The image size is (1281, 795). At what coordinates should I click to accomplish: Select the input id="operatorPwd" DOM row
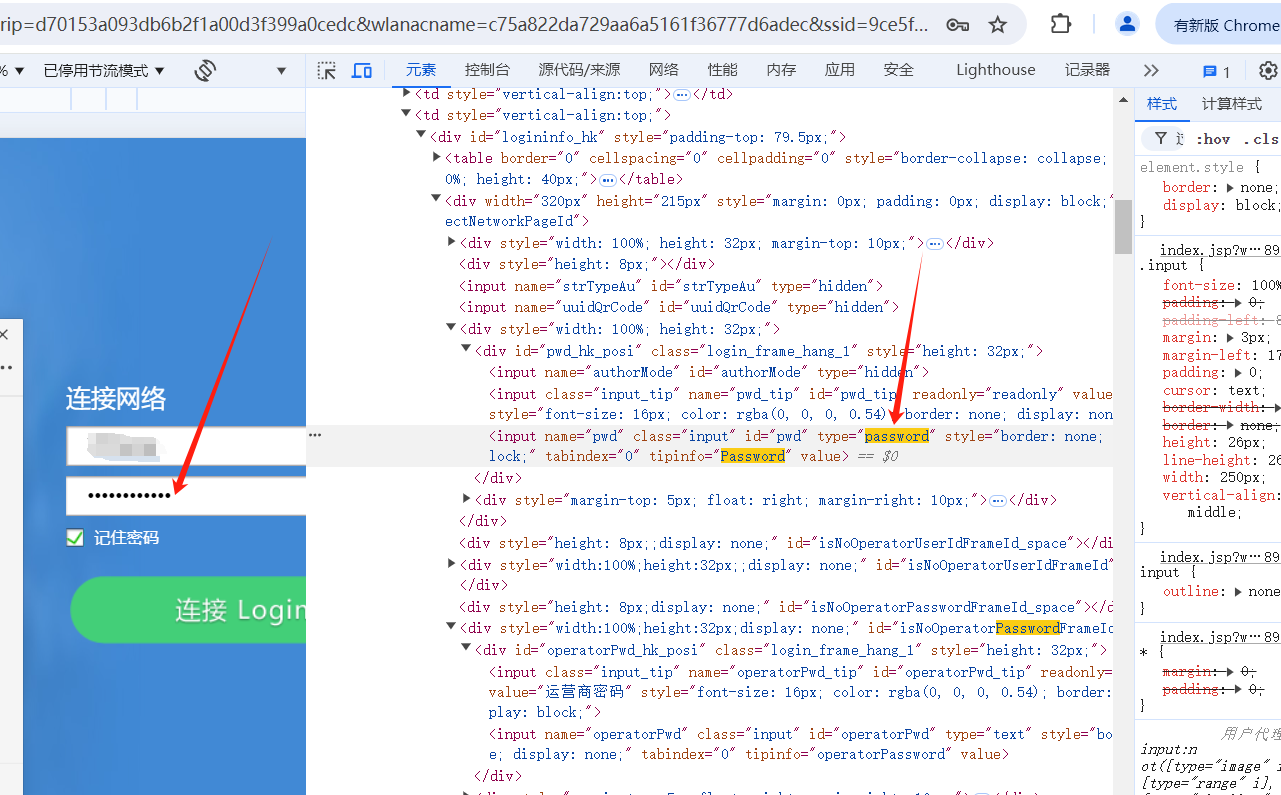[800, 744]
